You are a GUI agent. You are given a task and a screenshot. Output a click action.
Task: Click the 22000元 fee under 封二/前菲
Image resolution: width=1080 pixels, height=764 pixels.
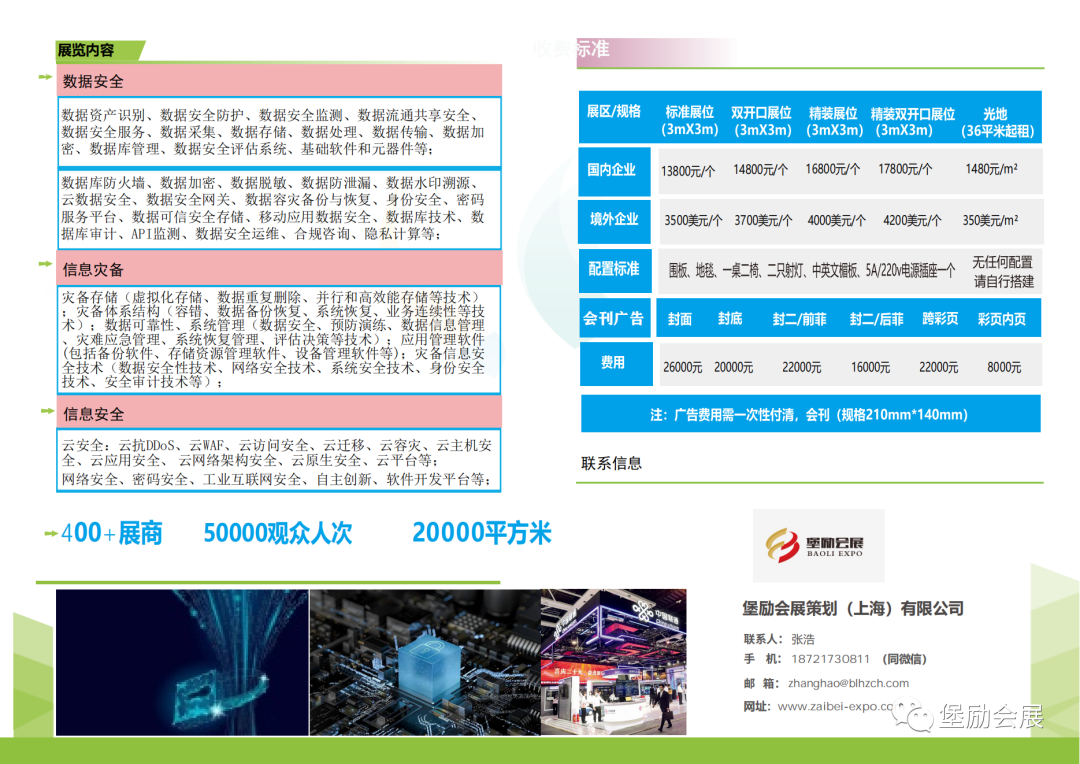(x=802, y=367)
